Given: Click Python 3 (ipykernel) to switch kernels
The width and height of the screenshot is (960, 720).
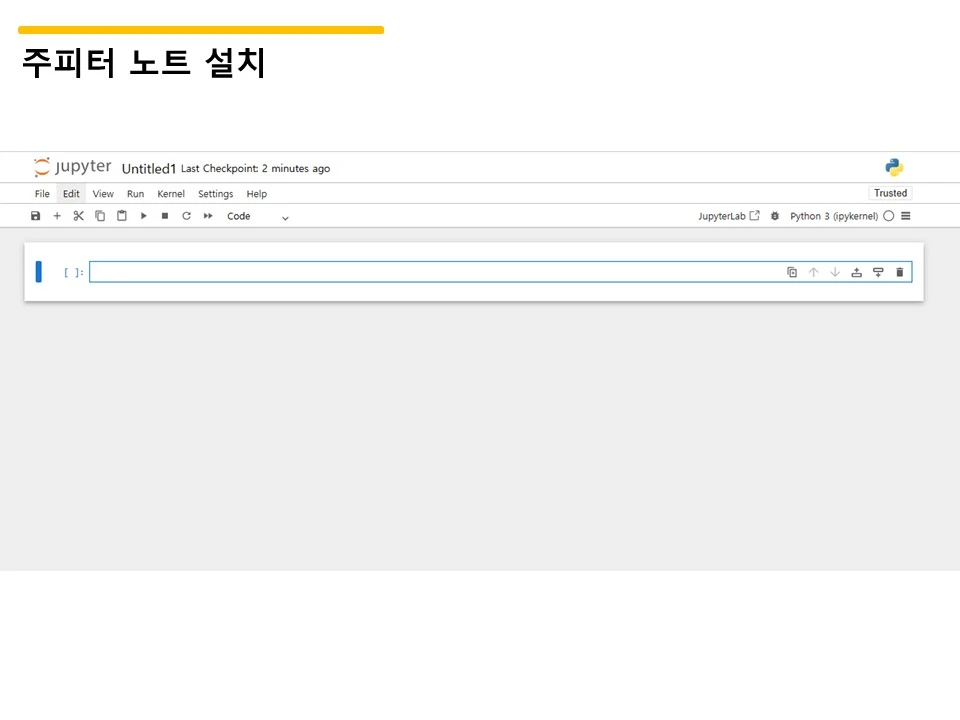Looking at the screenshot, I should (x=835, y=216).
